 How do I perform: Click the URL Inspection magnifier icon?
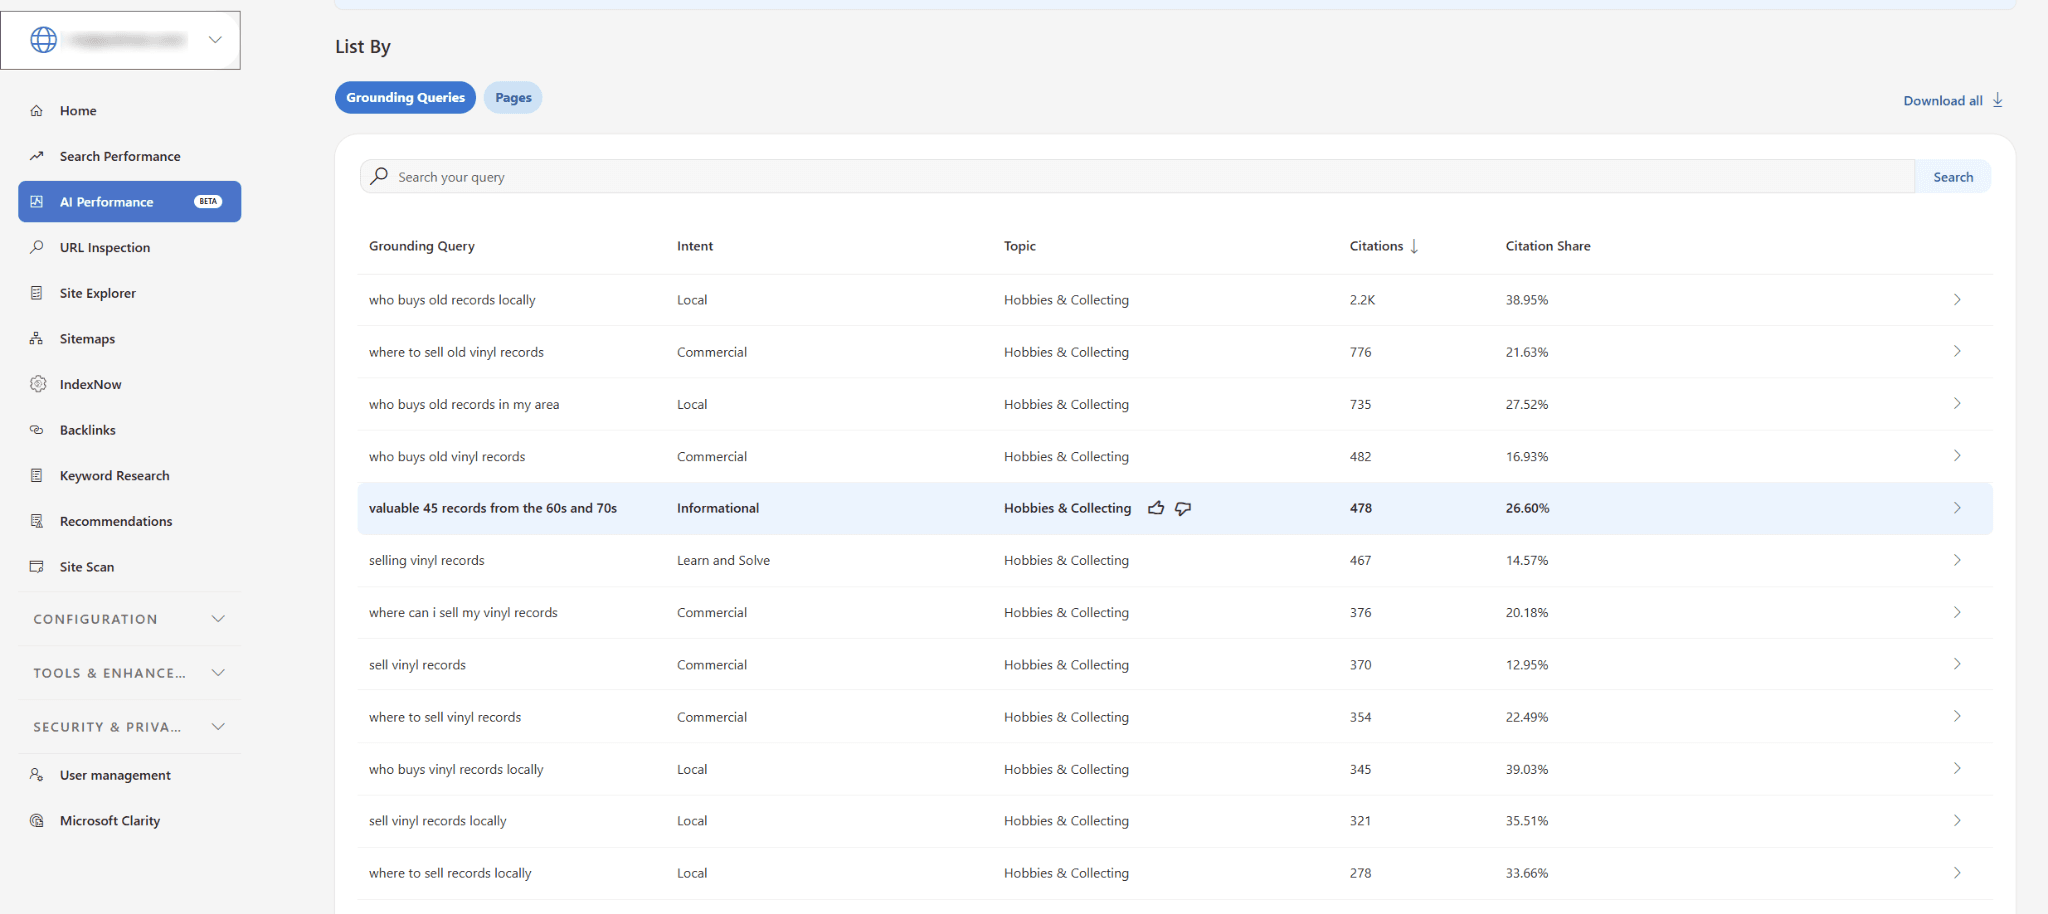tap(37, 247)
